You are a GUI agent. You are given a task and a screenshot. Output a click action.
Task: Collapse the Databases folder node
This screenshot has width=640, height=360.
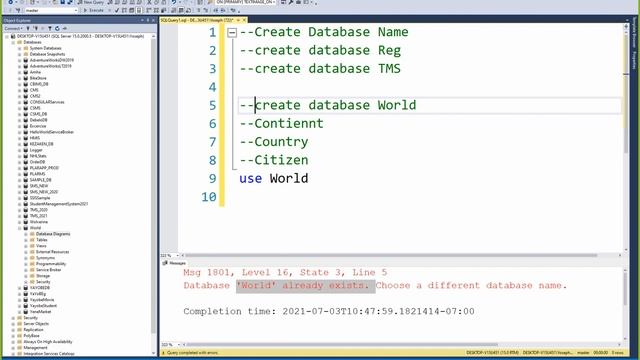click(13, 42)
